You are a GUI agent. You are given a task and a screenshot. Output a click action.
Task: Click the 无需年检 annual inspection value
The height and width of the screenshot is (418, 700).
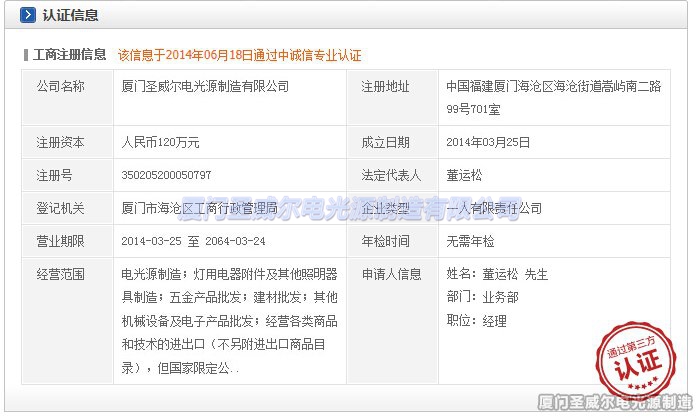pyautogui.click(x=470, y=241)
